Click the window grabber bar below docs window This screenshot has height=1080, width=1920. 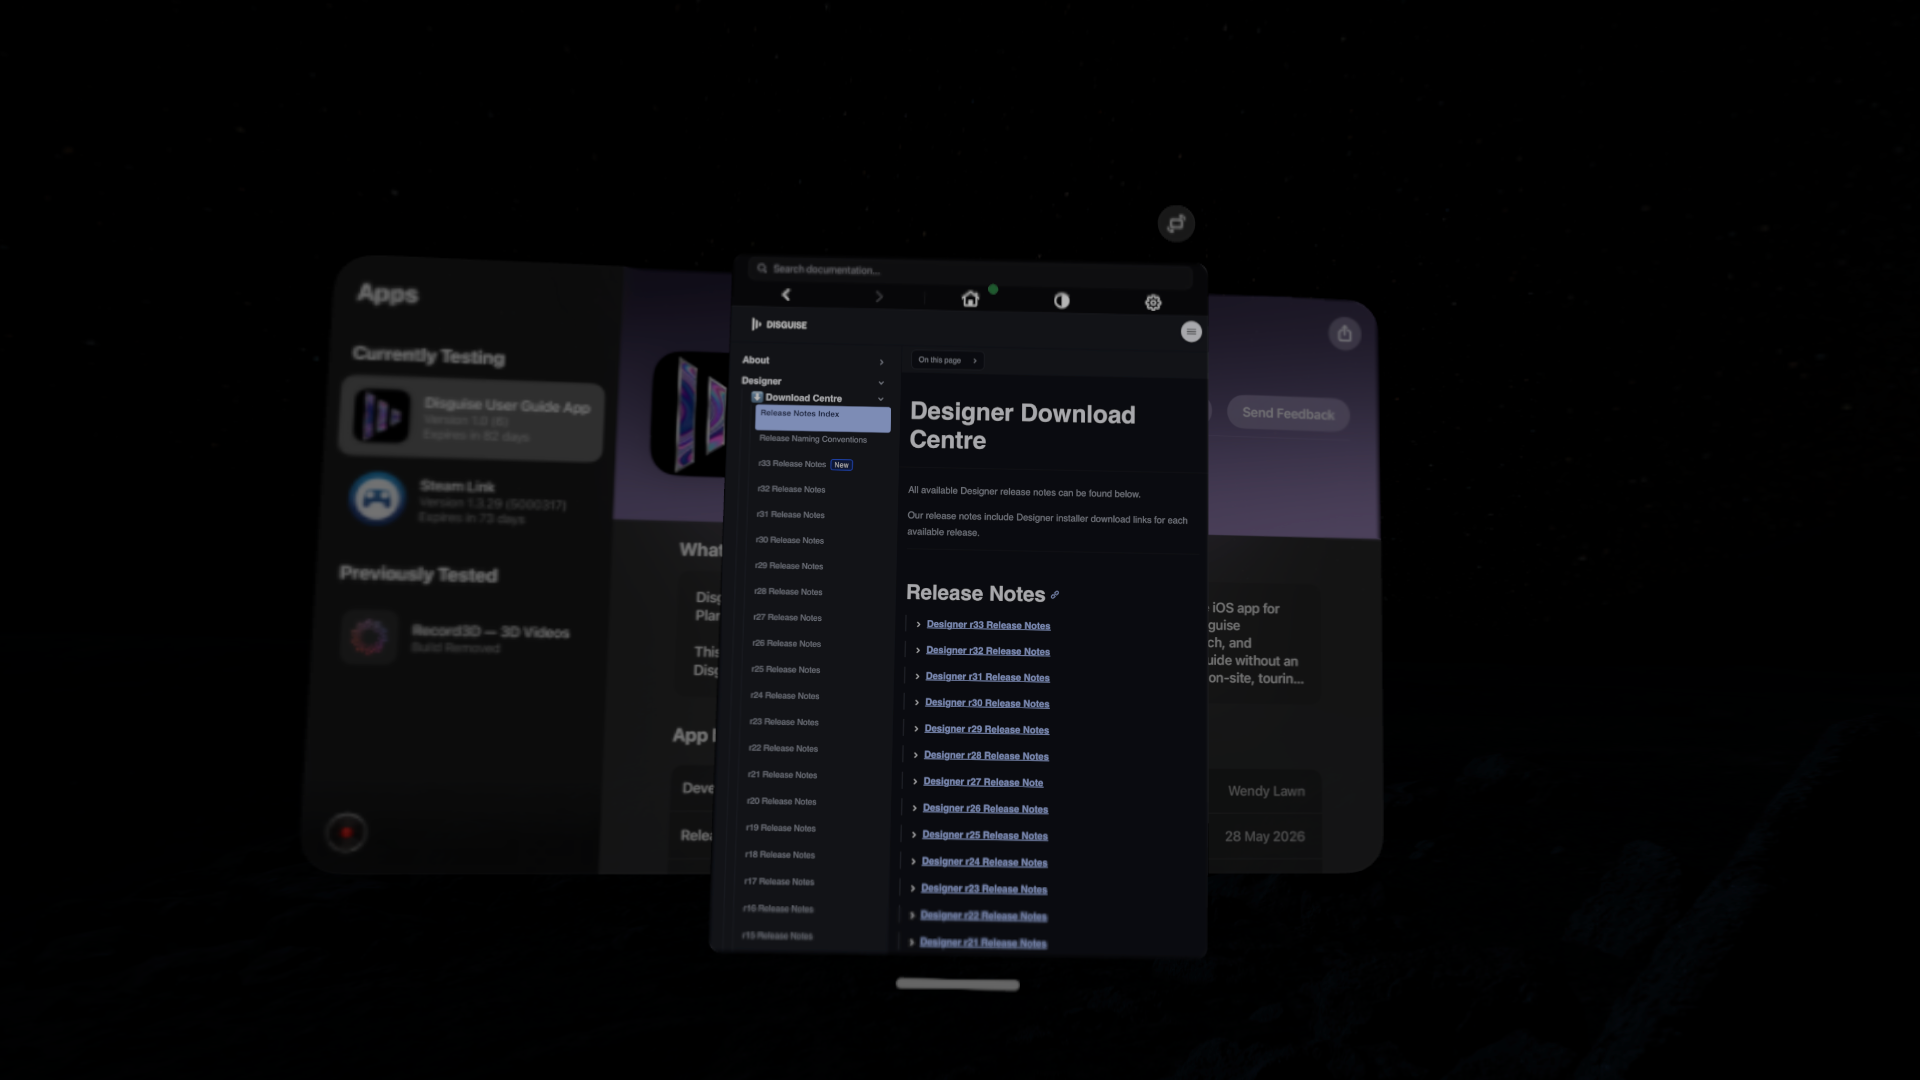pos(958,984)
